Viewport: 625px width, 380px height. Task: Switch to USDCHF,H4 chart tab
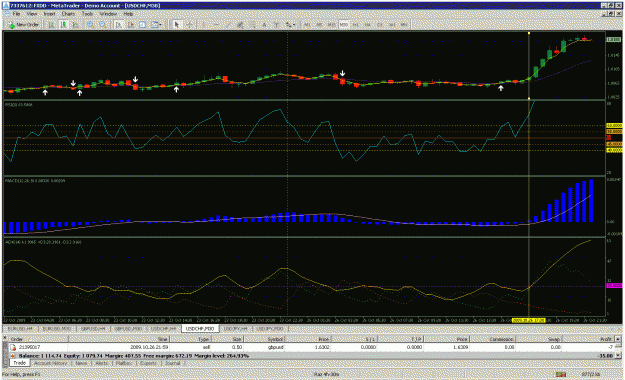163,329
